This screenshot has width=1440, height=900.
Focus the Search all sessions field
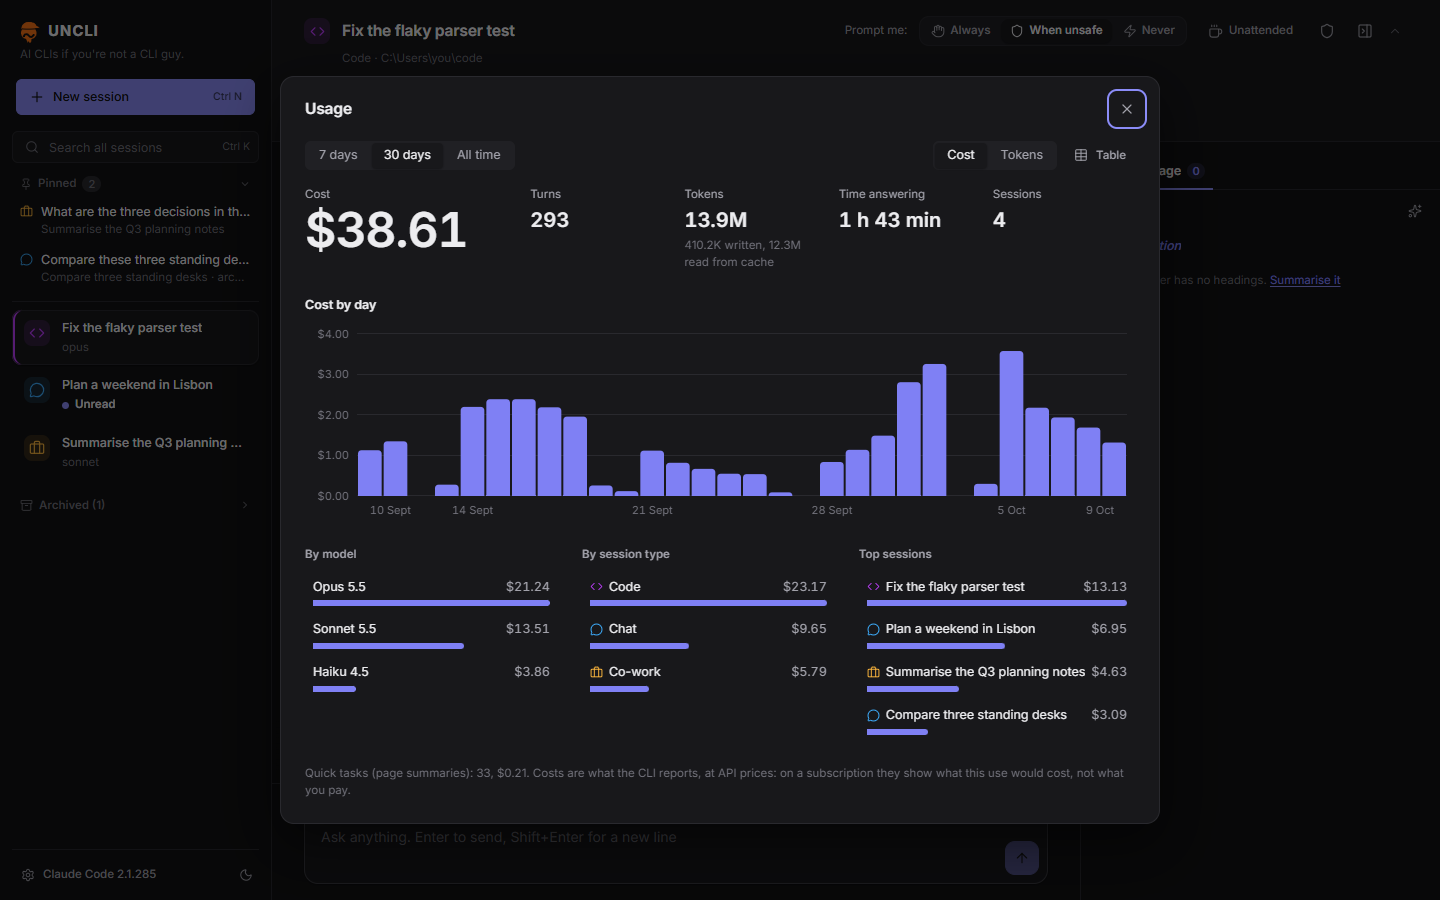pos(136,148)
